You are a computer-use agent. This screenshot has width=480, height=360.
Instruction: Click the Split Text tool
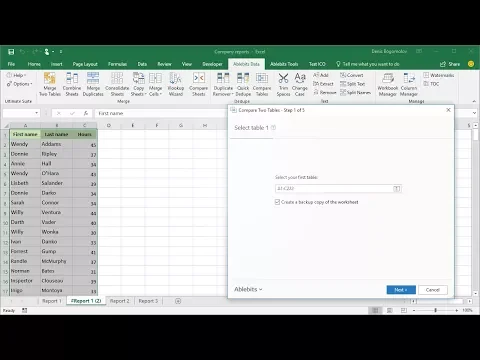[352, 84]
